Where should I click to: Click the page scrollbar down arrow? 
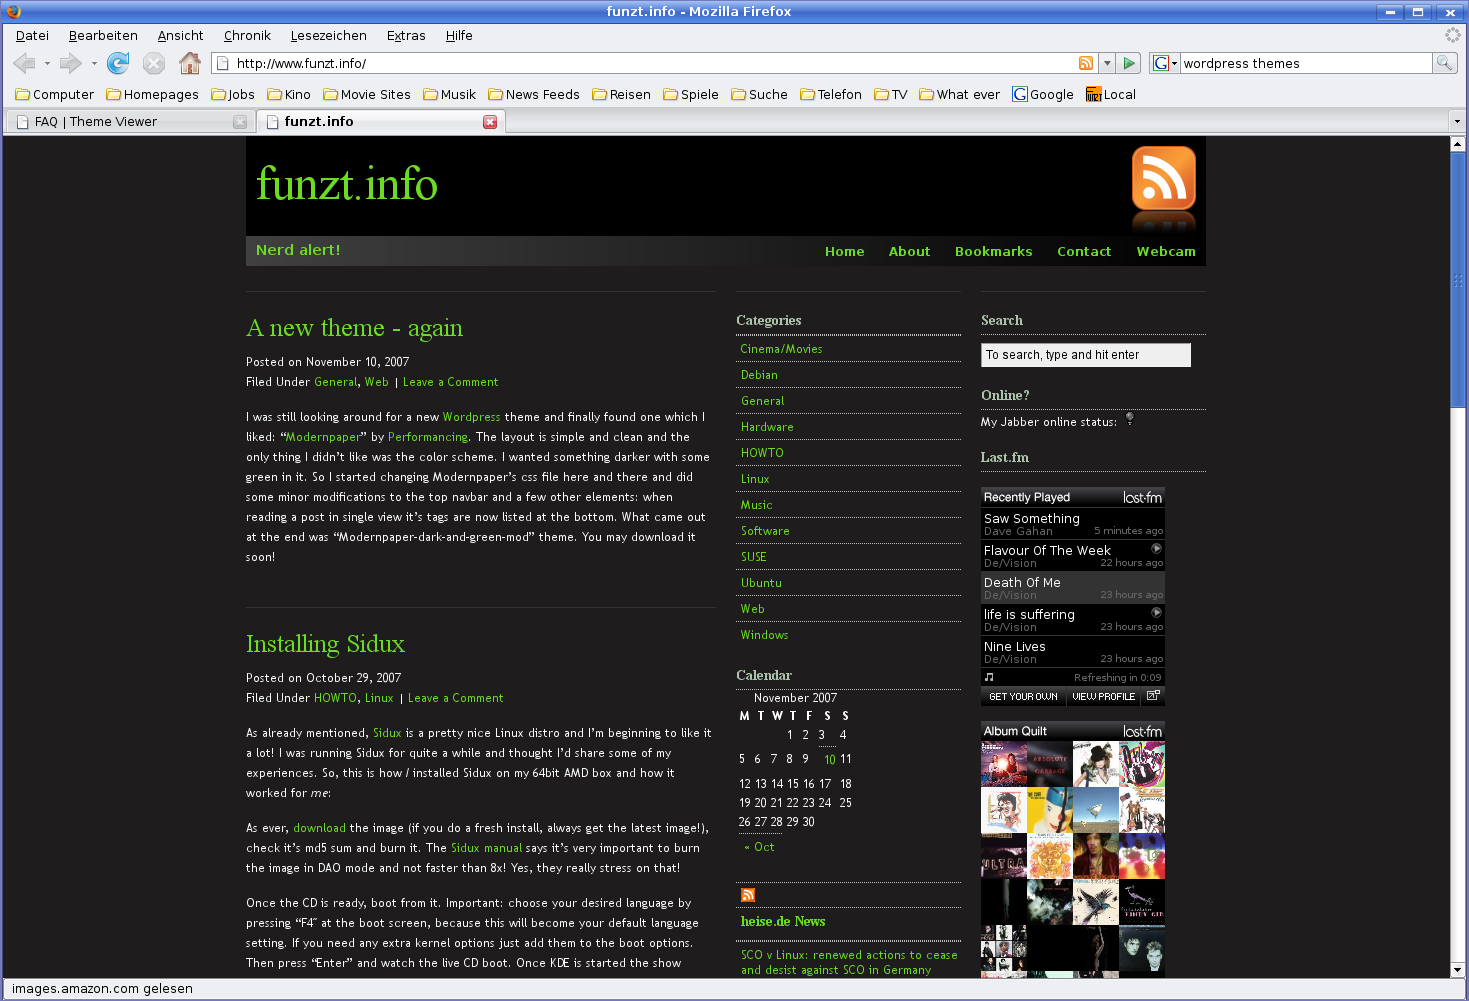pos(1457,970)
